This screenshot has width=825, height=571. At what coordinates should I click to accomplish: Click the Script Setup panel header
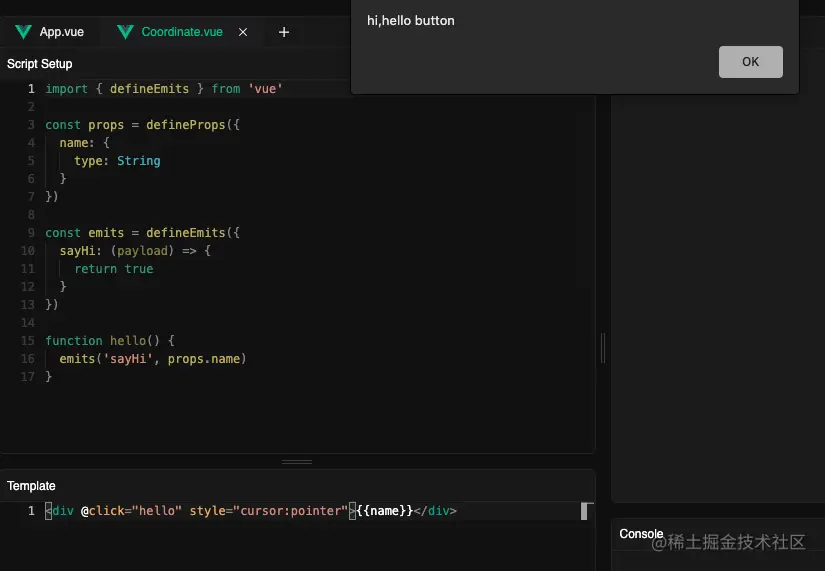[x=39, y=64]
